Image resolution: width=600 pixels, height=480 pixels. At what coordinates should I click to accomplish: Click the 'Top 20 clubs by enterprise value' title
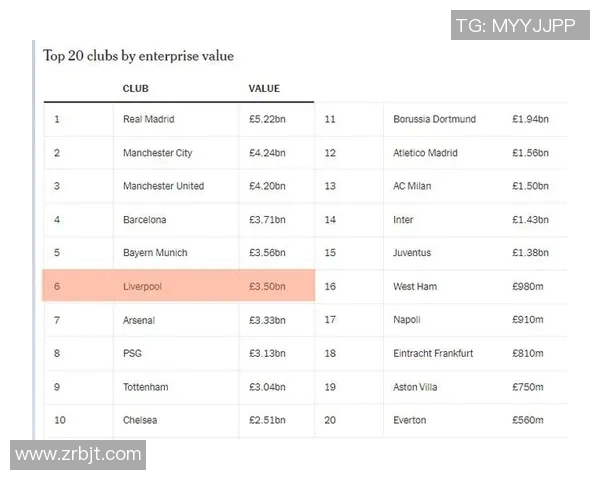pos(138,56)
